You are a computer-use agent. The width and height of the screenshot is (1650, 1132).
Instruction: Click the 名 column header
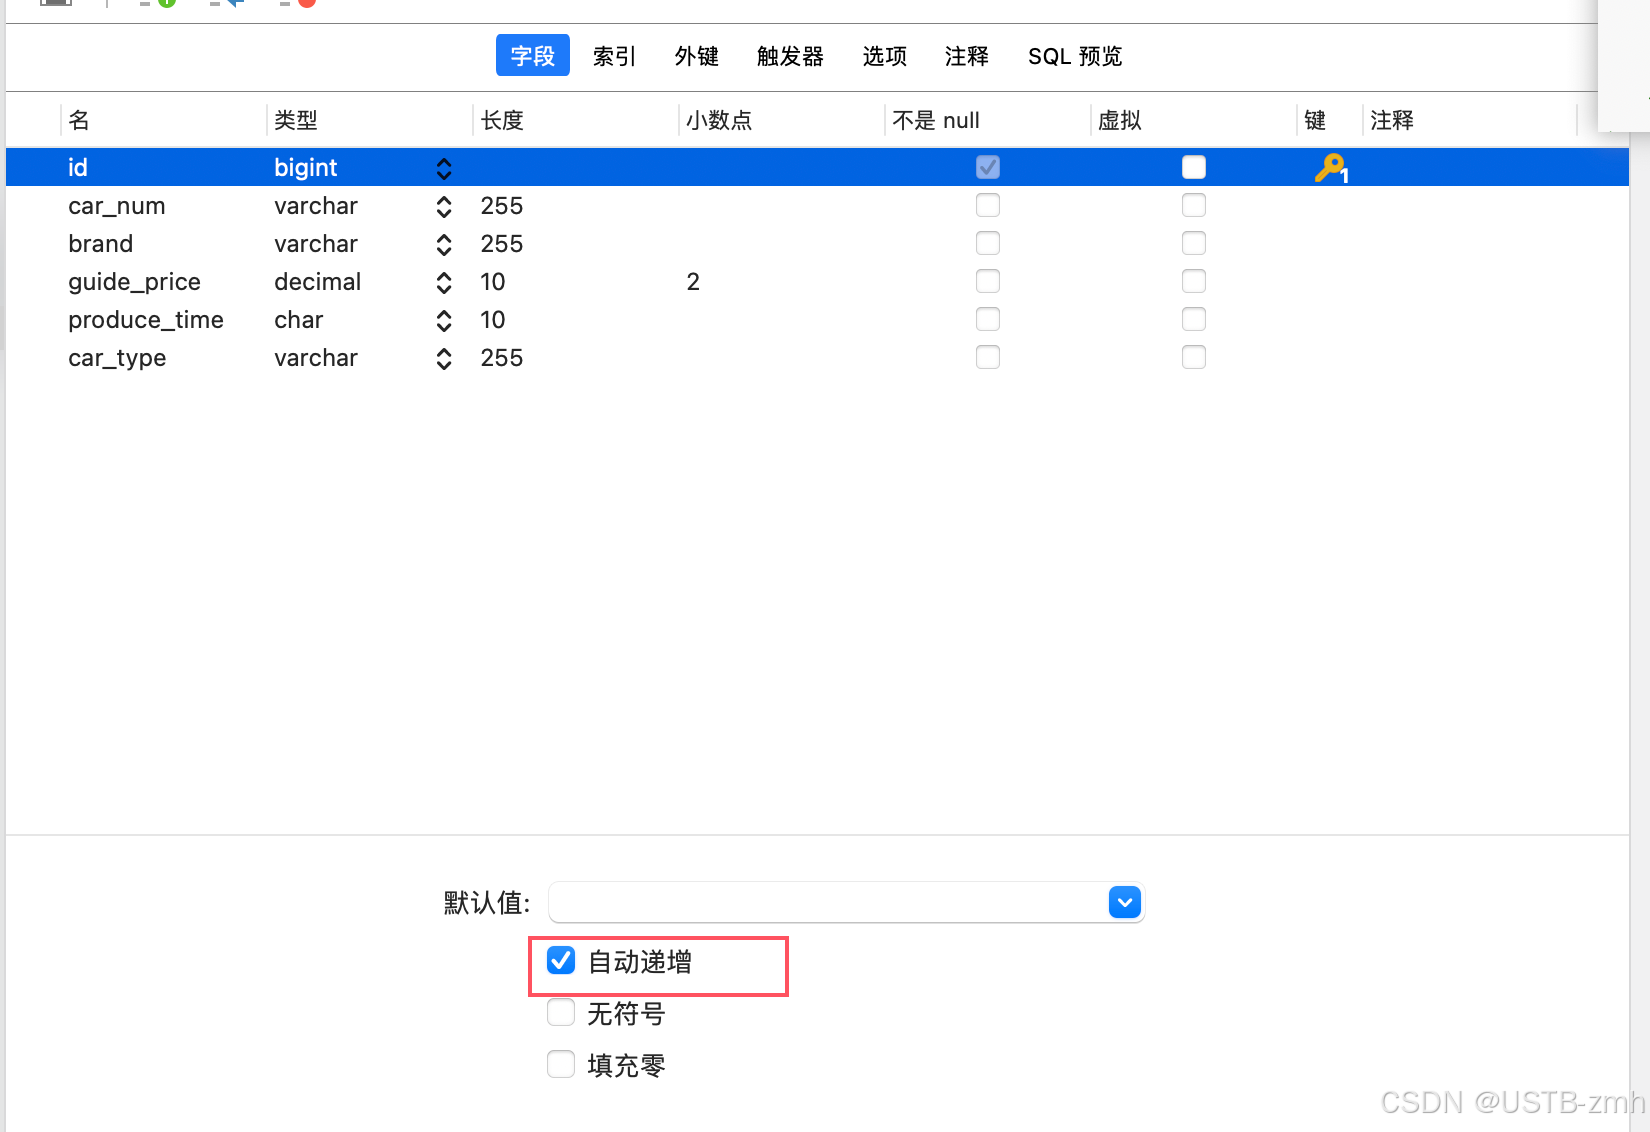click(x=79, y=120)
